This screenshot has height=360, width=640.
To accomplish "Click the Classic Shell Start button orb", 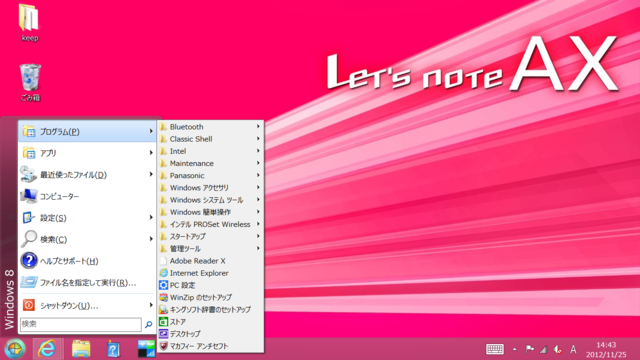I will point(15,349).
